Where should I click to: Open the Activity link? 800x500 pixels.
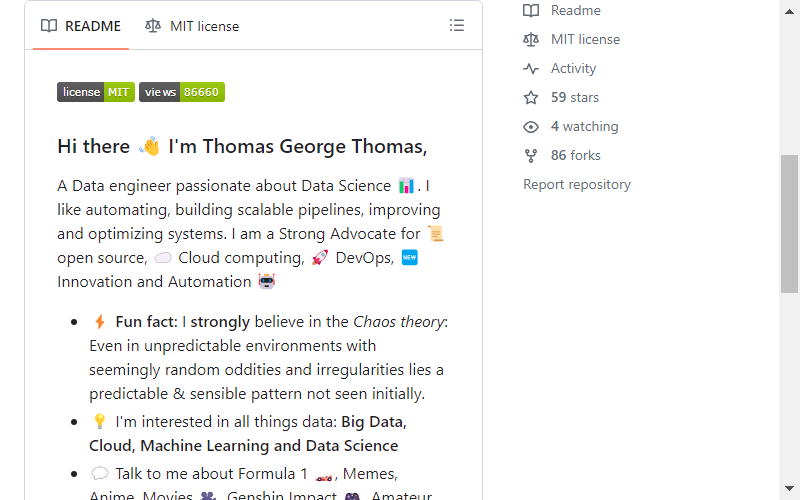(573, 68)
